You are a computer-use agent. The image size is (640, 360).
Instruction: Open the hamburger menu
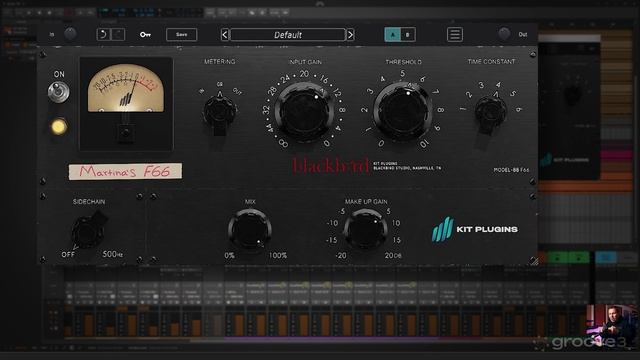[x=455, y=35]
